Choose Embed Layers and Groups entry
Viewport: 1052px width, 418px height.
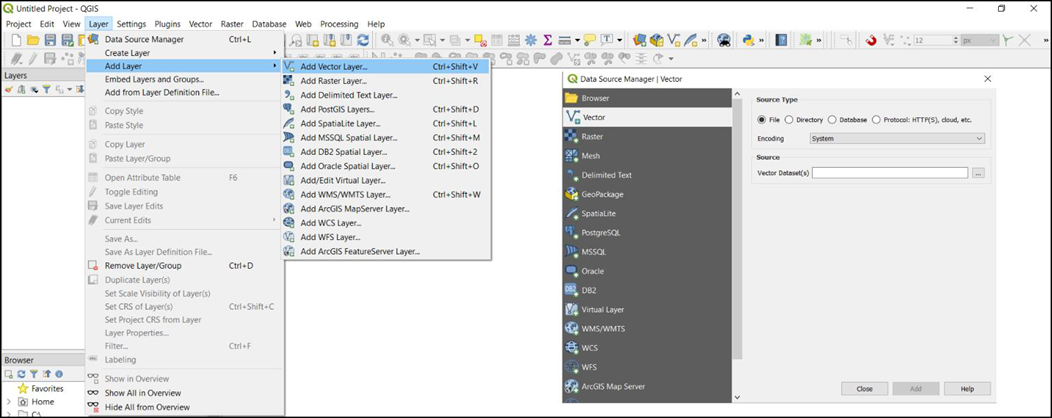pyautogui.click(x=184, y=79)
